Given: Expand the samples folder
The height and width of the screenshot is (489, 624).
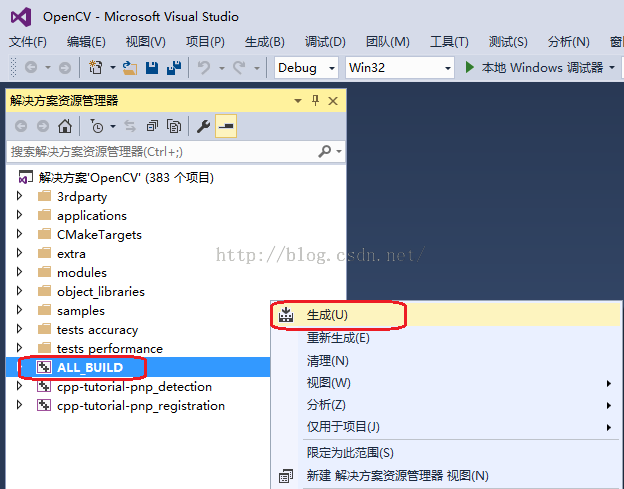Looking at the screenshot, I should tap(19, 310).
